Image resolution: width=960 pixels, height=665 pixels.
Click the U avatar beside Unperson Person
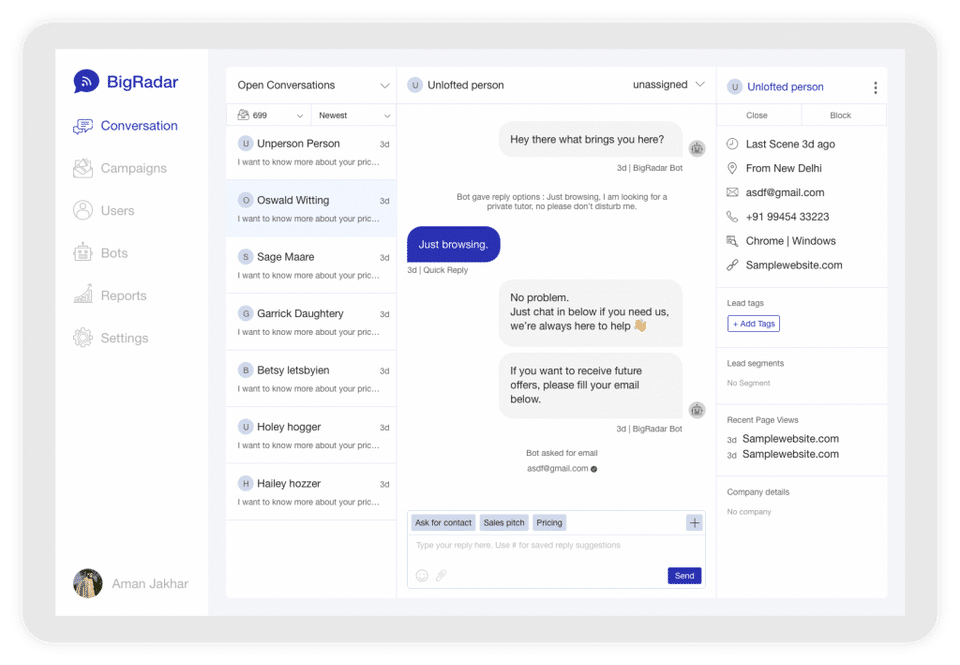(246, 143)
